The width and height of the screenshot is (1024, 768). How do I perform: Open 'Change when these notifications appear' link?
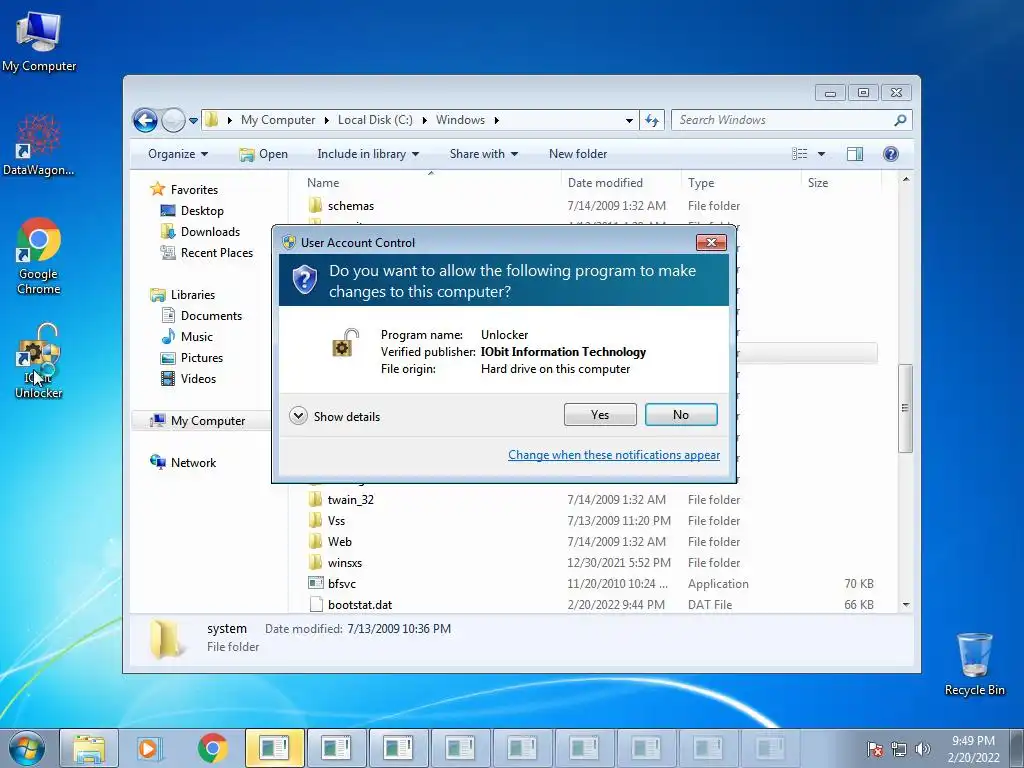pyautogui.click(x=614, y=455)
